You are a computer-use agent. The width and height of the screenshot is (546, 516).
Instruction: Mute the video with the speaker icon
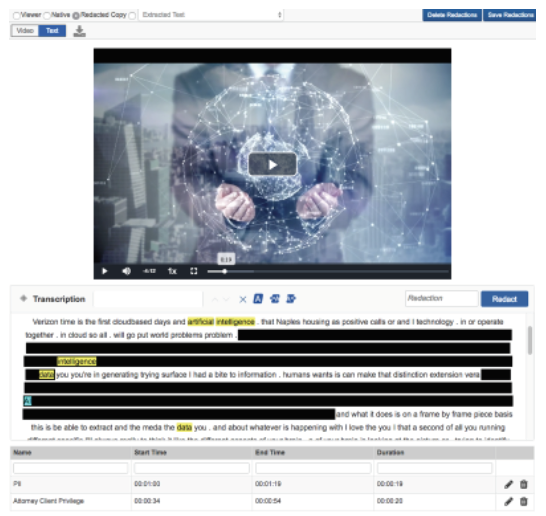[x=126, y=271]
